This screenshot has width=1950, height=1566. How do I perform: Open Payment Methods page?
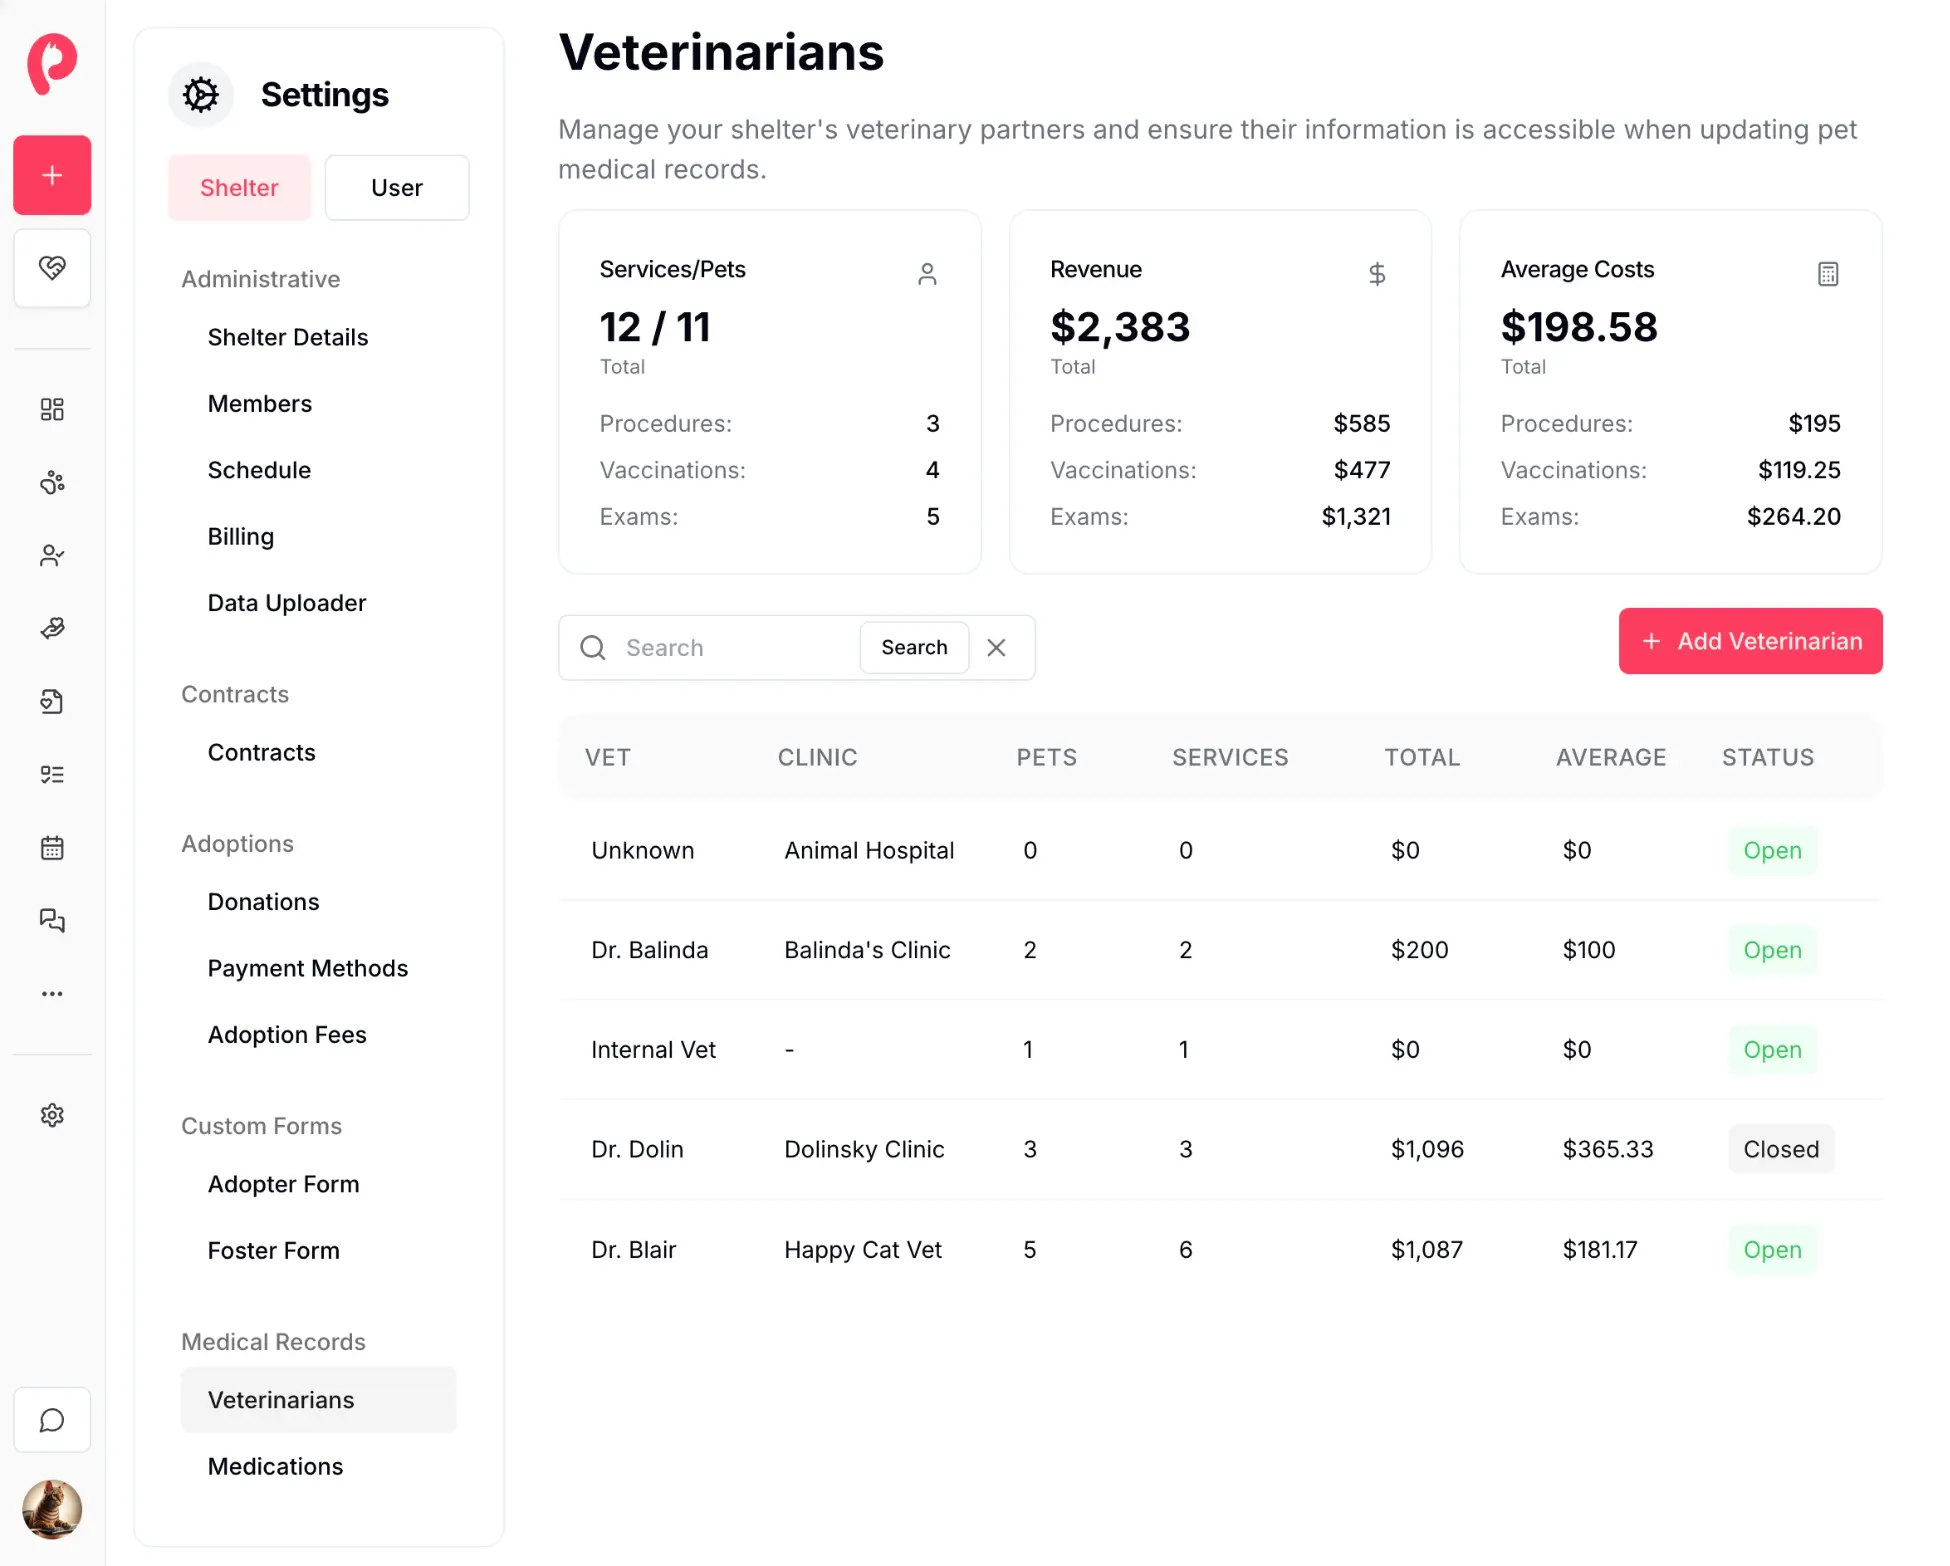[308, 969]
